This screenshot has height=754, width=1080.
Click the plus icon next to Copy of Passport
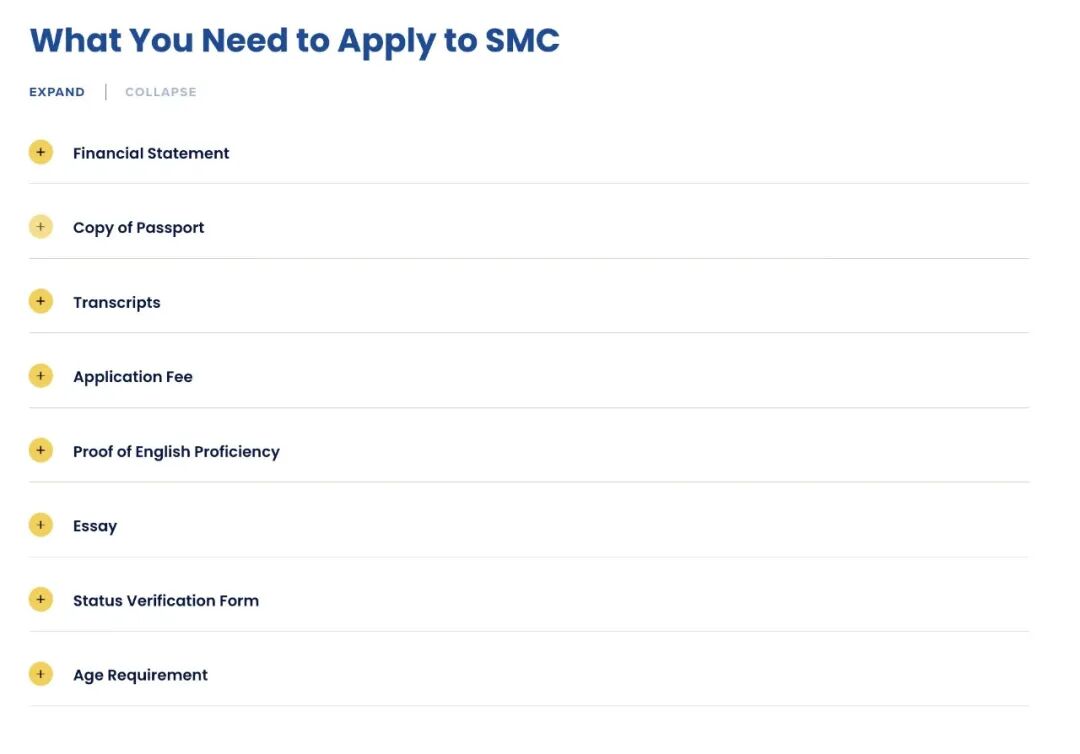(x=41, y=227)
